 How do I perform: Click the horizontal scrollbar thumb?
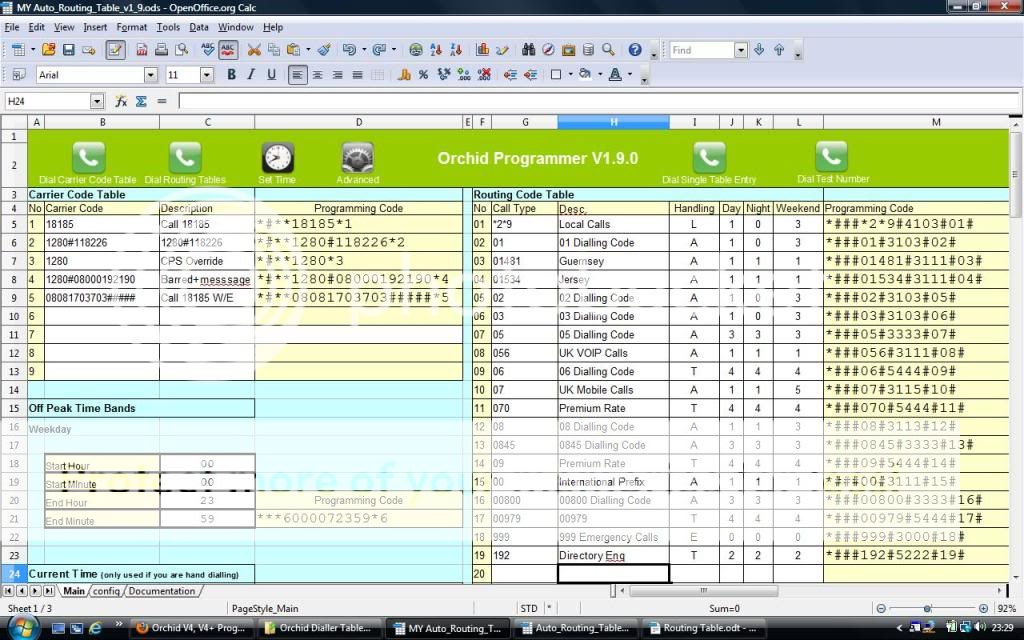click(703, 591)
